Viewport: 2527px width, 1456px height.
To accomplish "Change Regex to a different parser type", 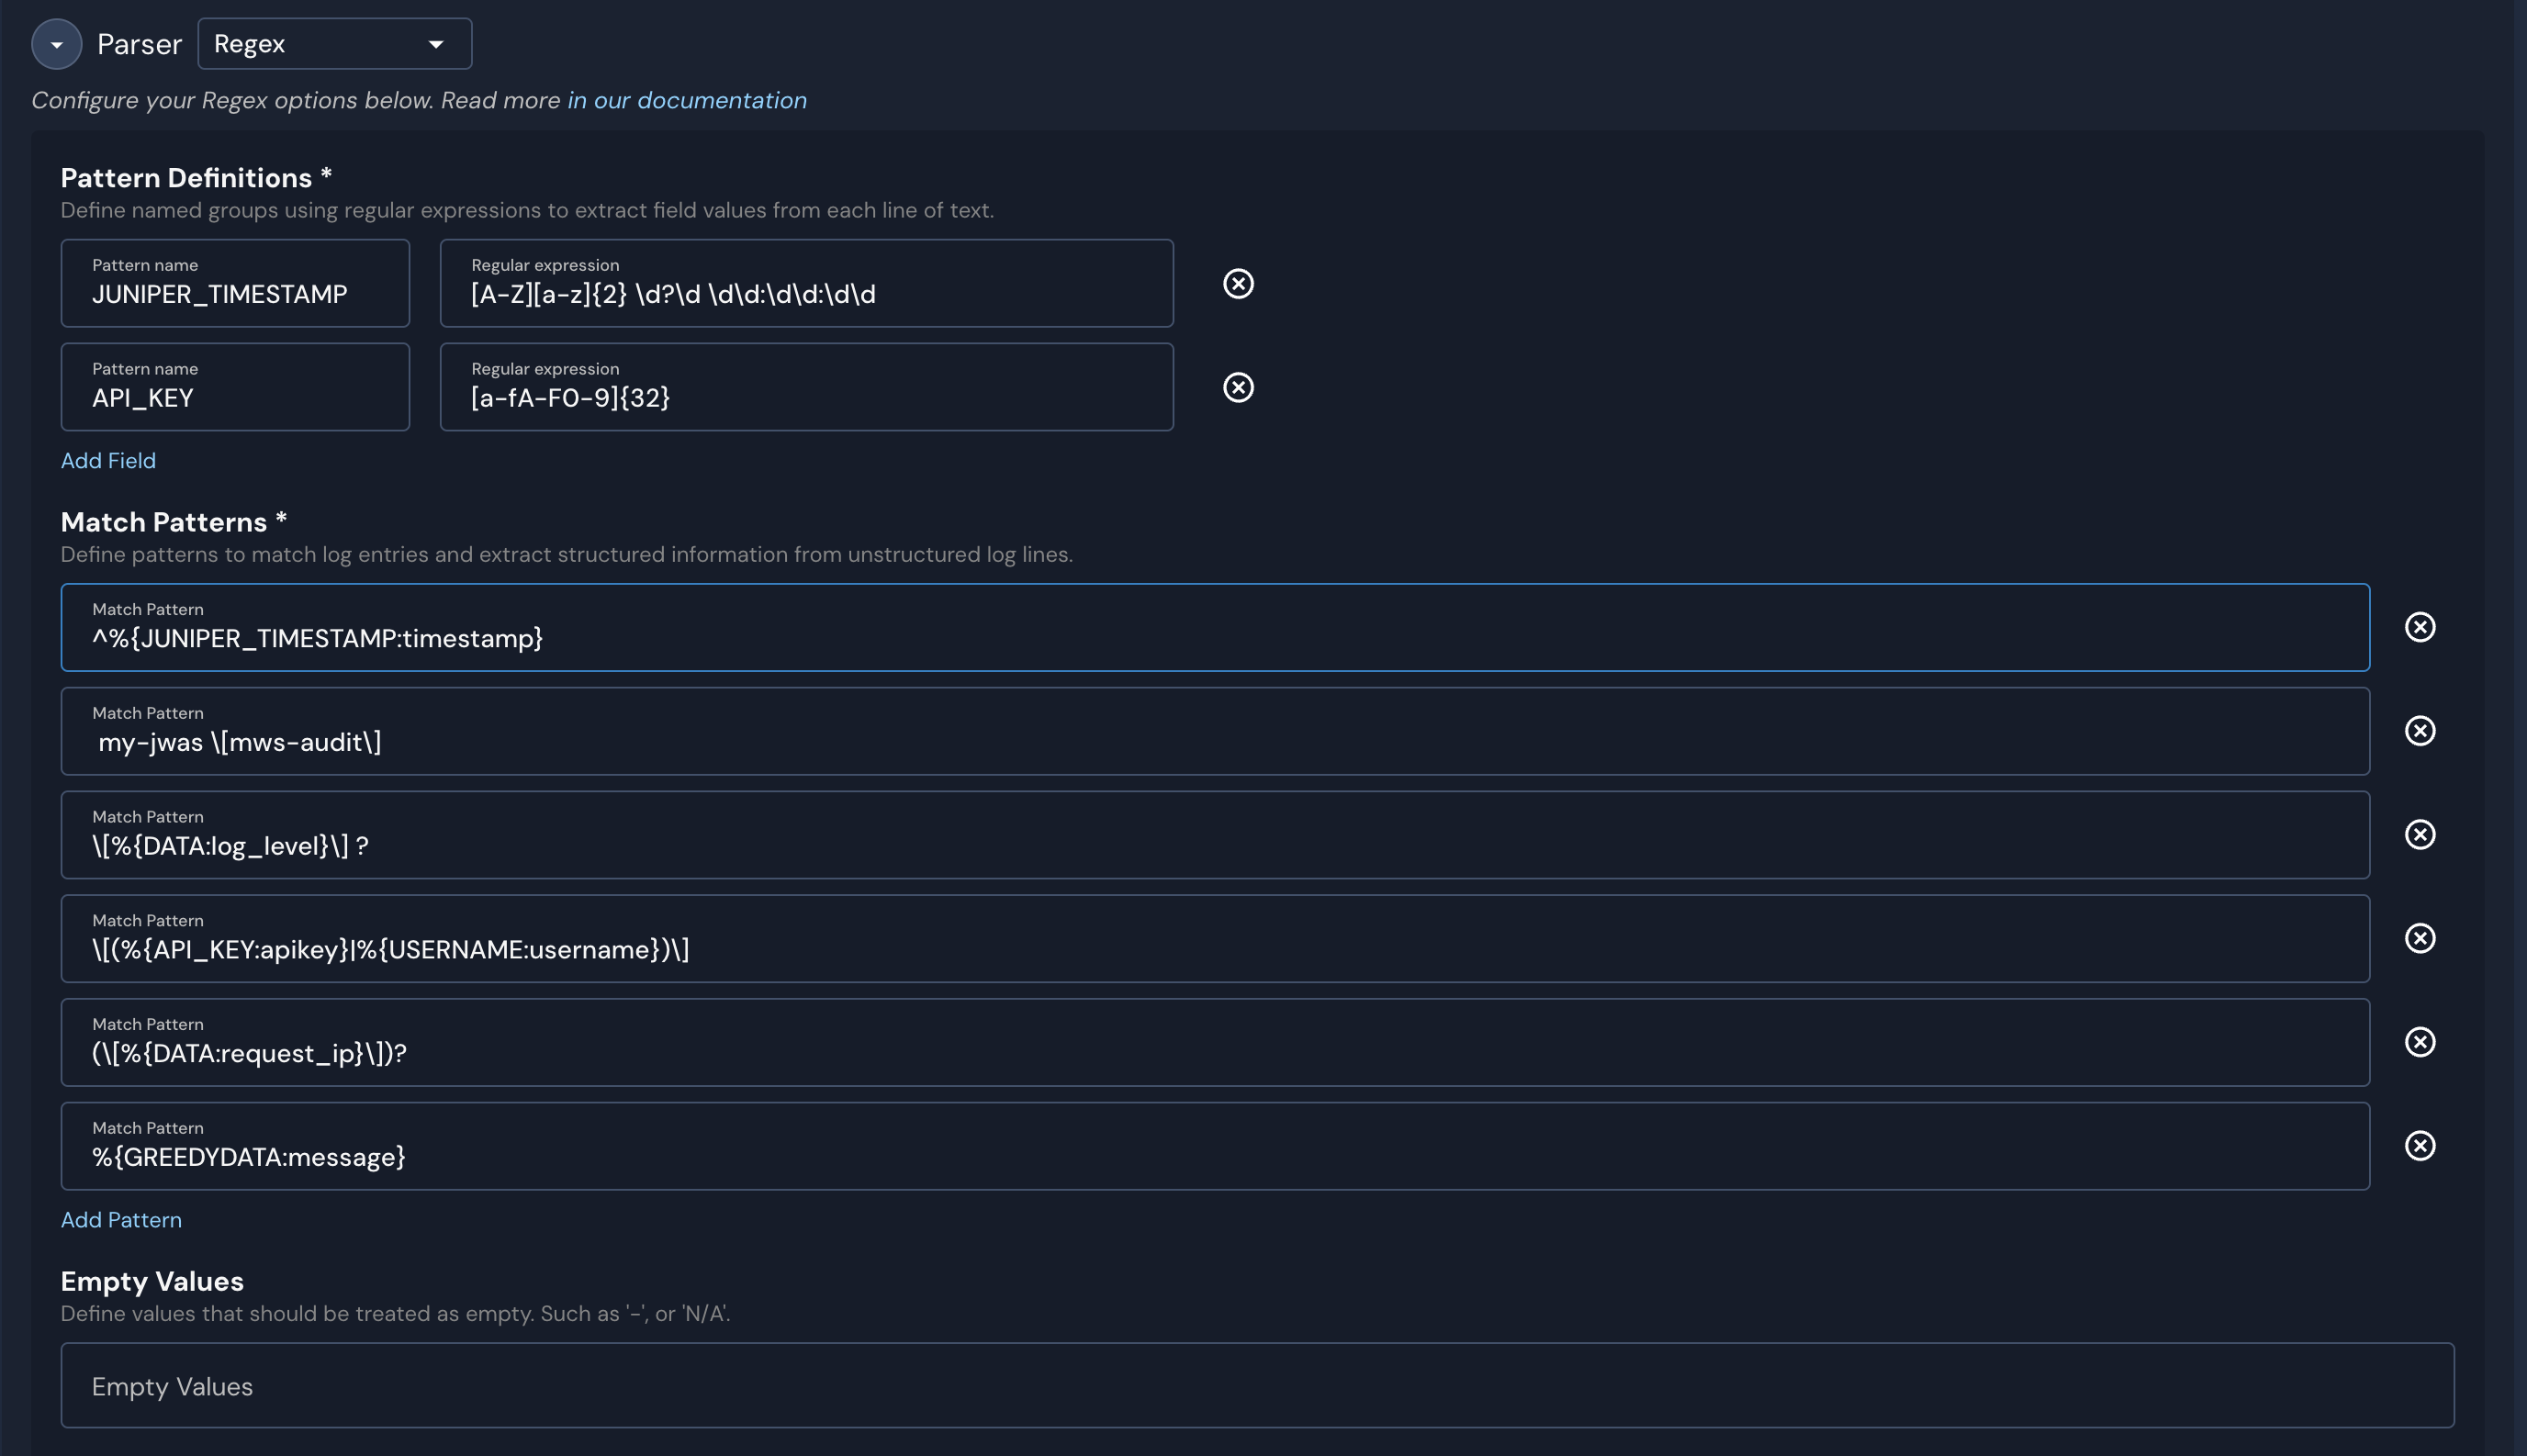I will (334, 43).
